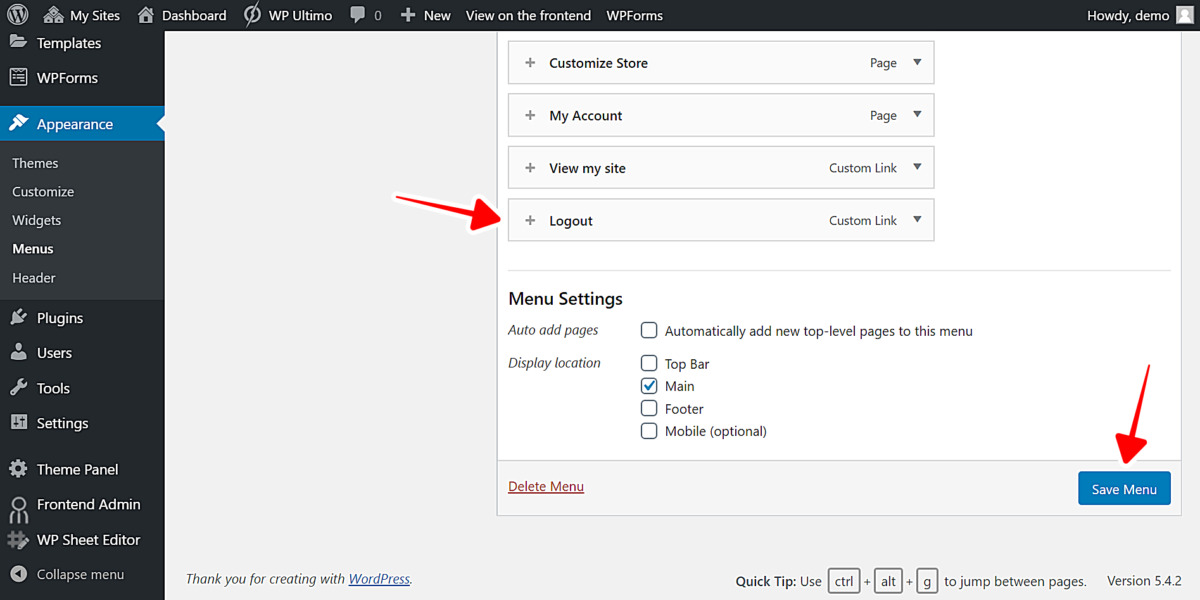Click the Delete Menu link
The height and width of the screenshot is (600, 1200).
(545, 486)
